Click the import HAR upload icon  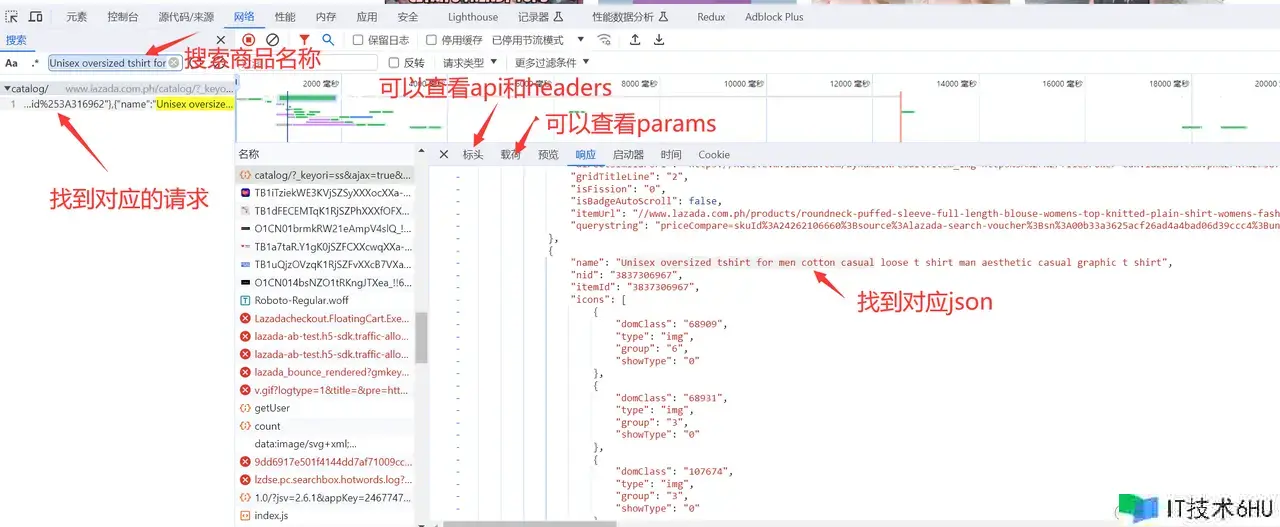point(634,40)
